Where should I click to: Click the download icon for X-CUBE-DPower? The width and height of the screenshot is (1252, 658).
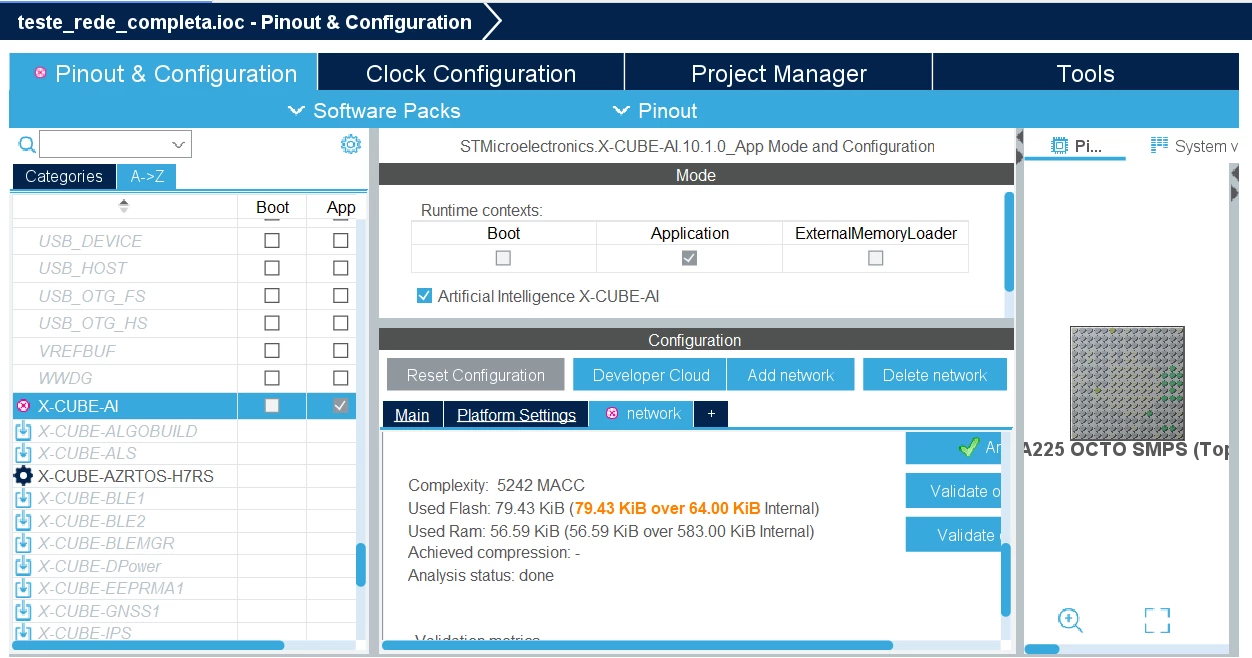(x=23, y=566)
